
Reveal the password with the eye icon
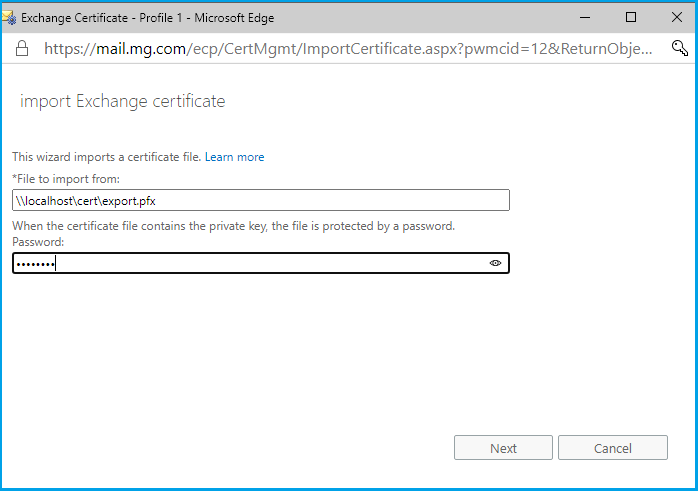(x=495, y=263)
